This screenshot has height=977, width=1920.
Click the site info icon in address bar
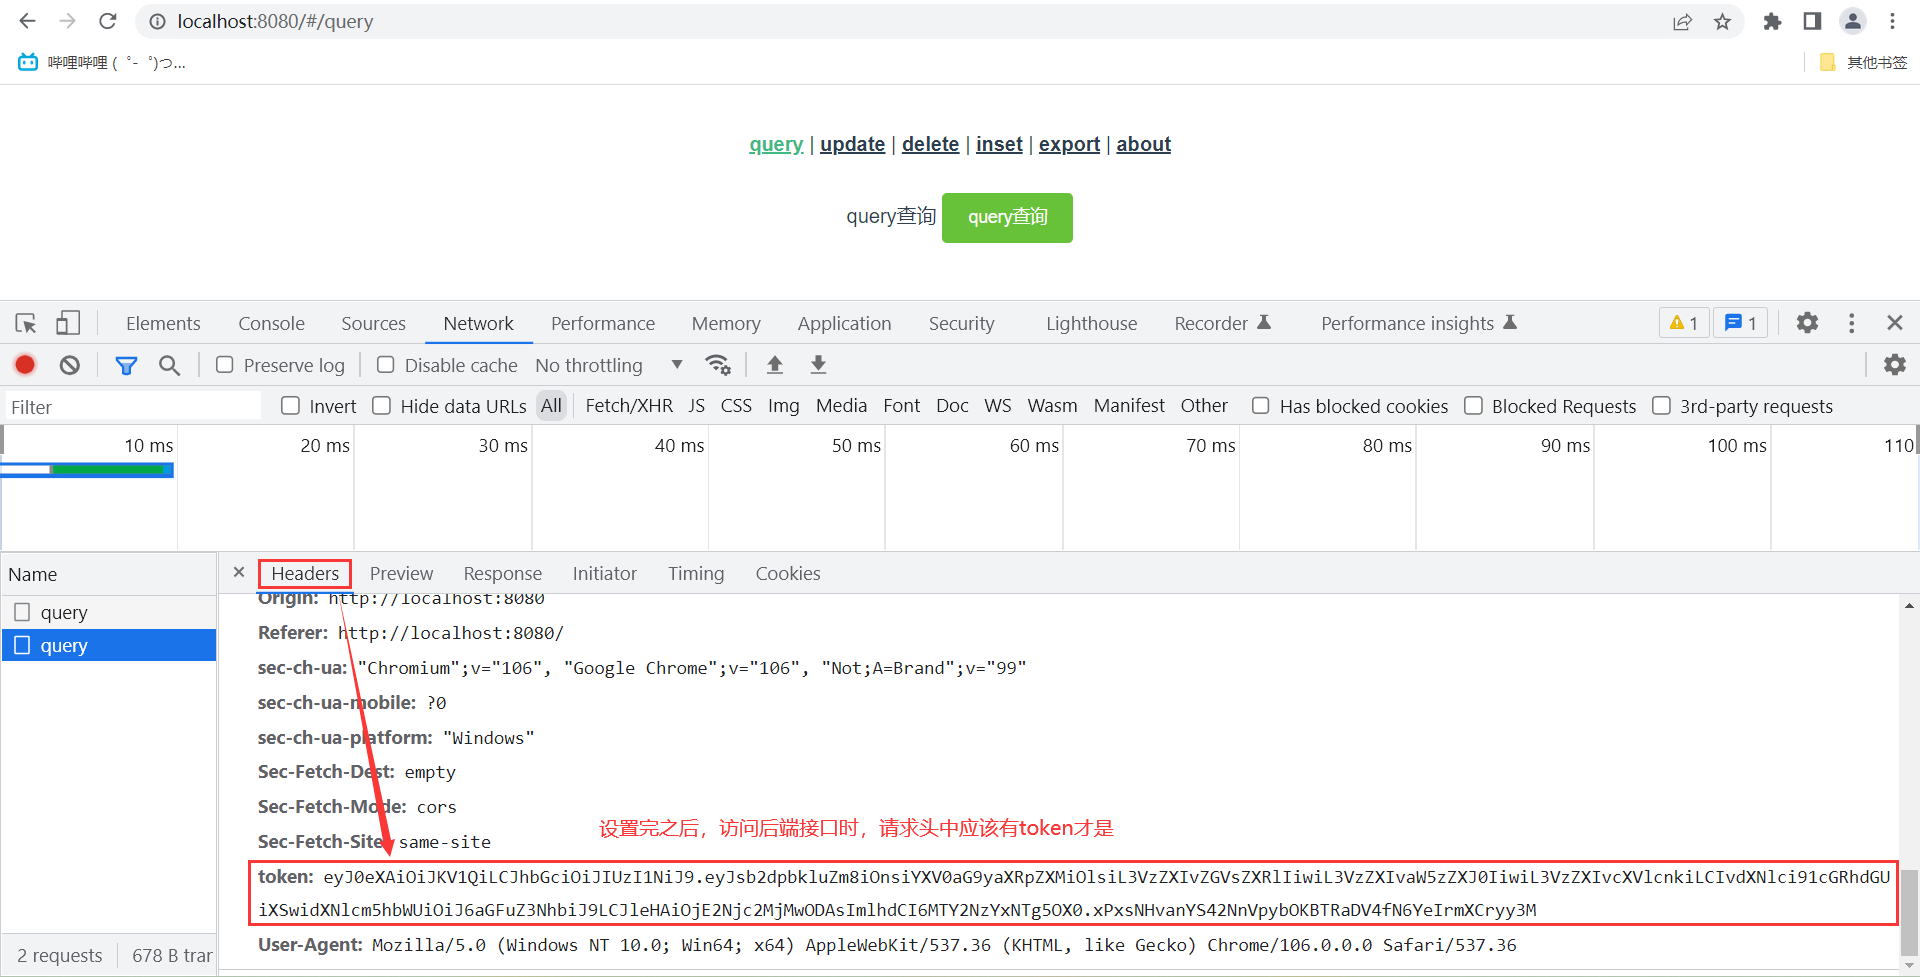click(x=157, y=21)
